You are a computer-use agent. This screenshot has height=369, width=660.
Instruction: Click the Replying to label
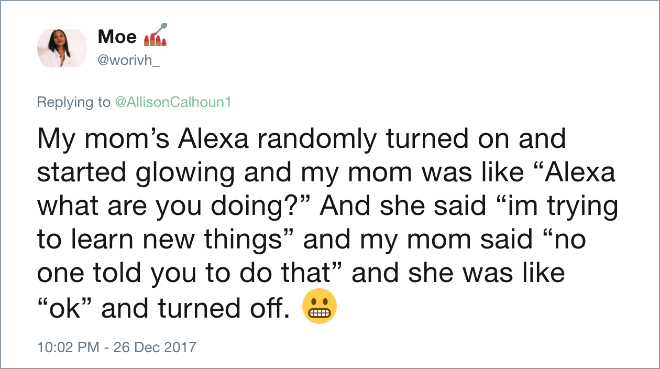74,102
